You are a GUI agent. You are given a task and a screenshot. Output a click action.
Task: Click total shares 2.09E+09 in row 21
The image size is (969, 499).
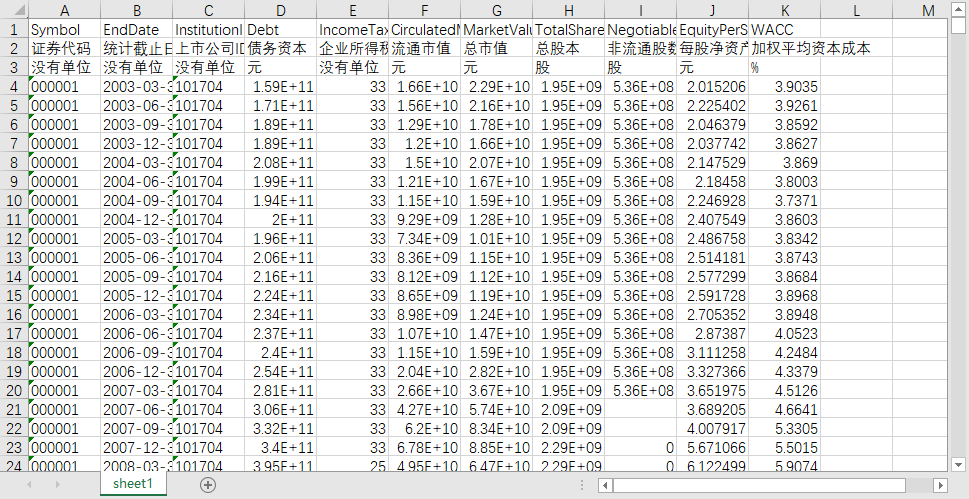pos(569,409)
